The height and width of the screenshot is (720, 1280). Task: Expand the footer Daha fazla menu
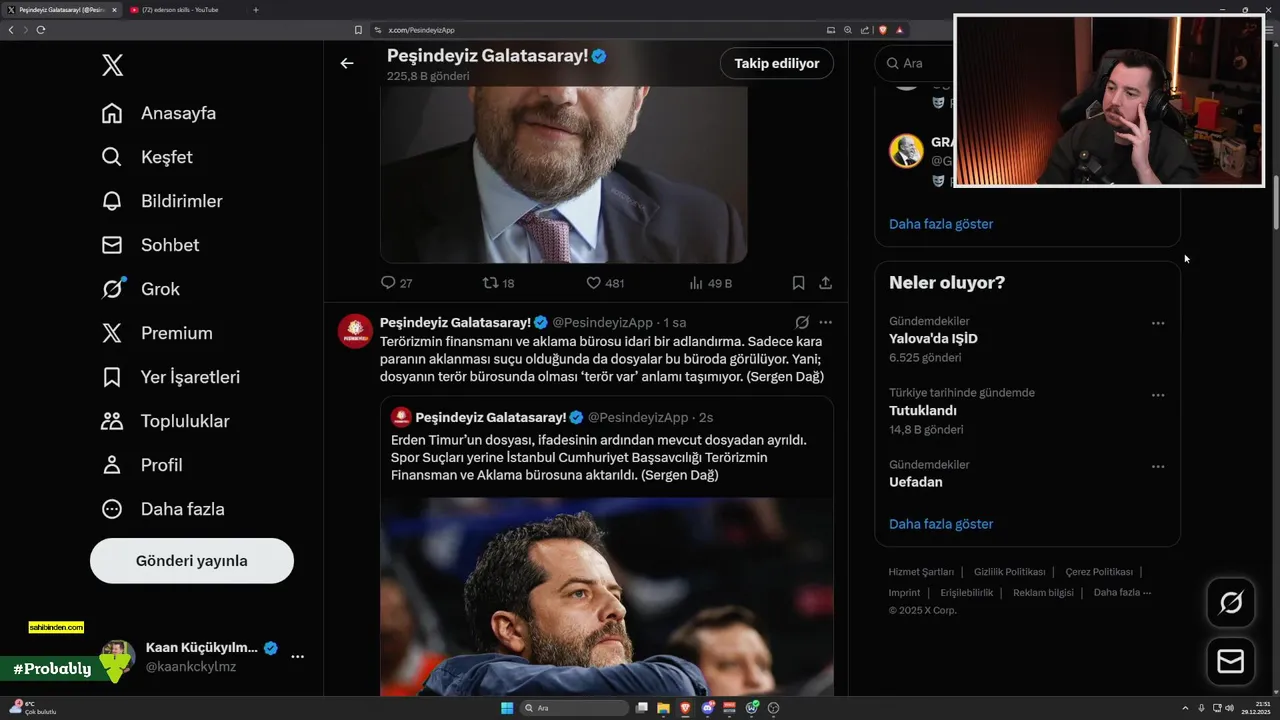pos(1122,593)
